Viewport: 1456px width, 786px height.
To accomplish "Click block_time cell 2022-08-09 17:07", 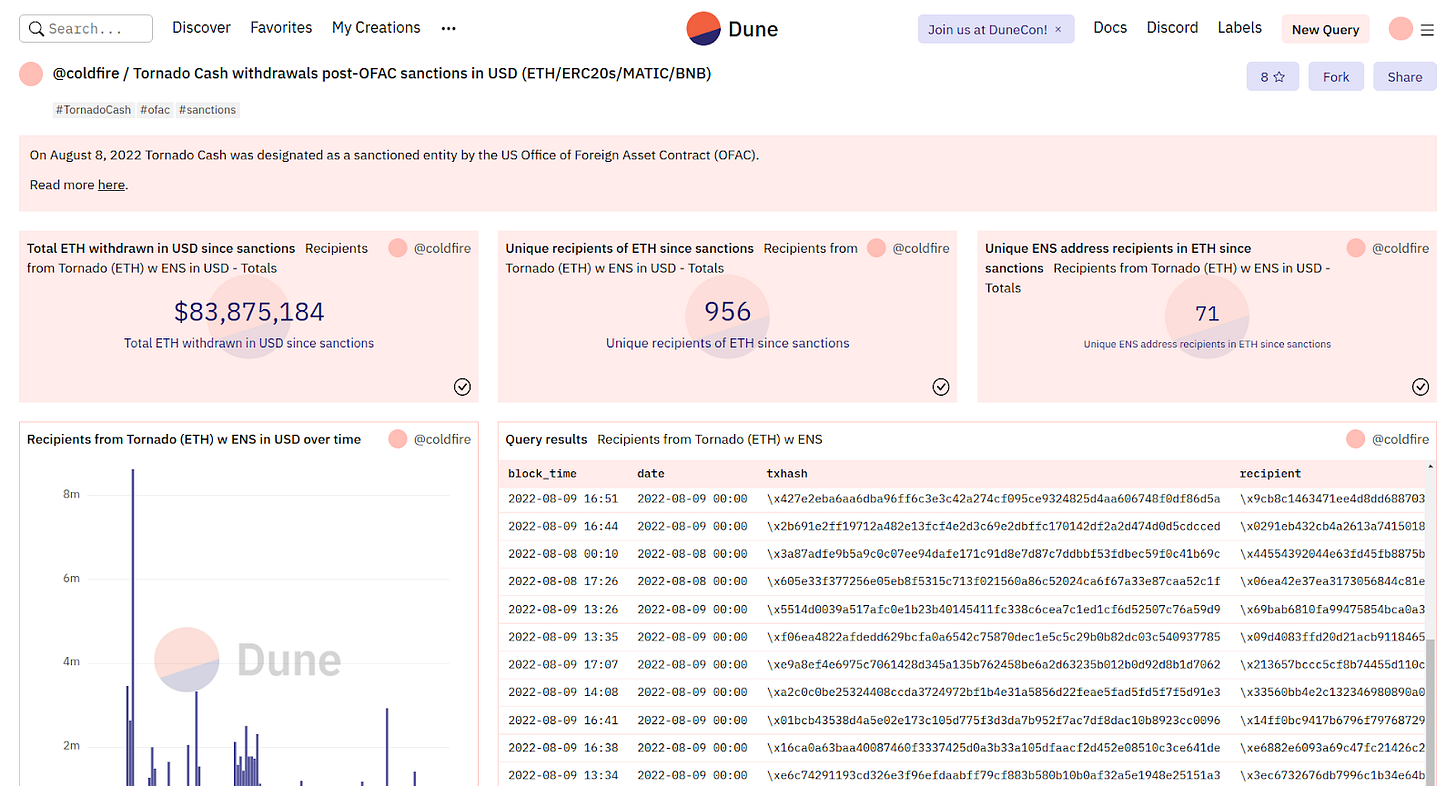I will [x=563, y=664].
